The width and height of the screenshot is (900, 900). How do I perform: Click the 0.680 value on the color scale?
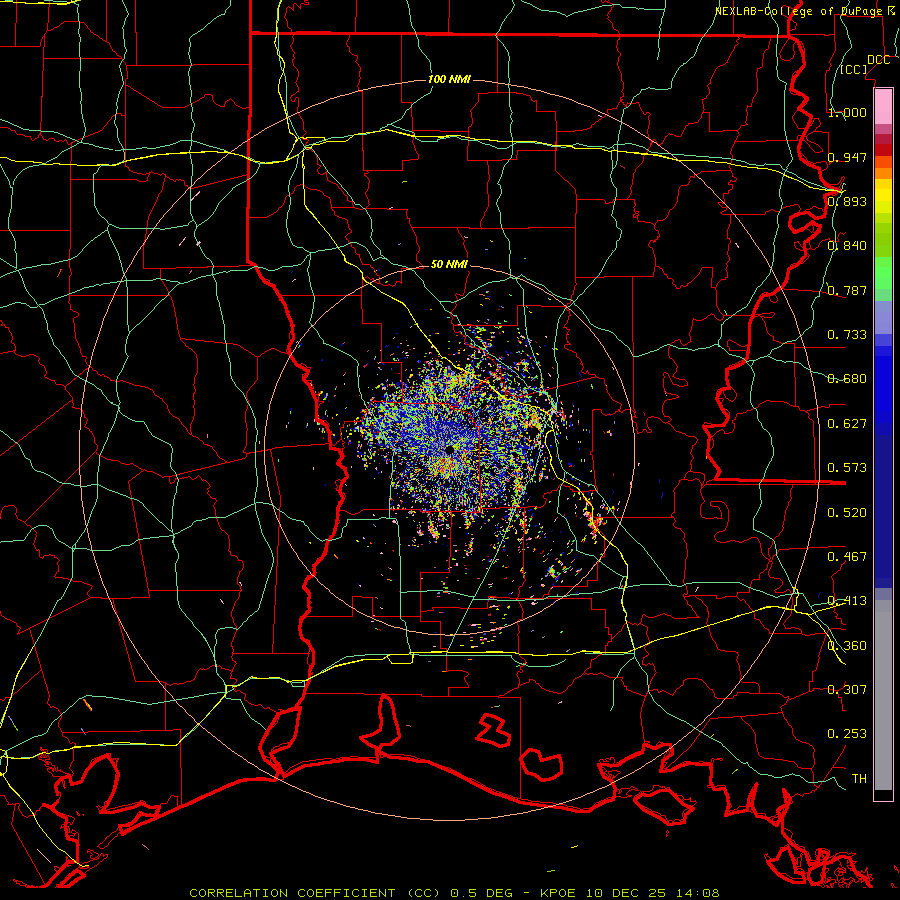point(847,379)
